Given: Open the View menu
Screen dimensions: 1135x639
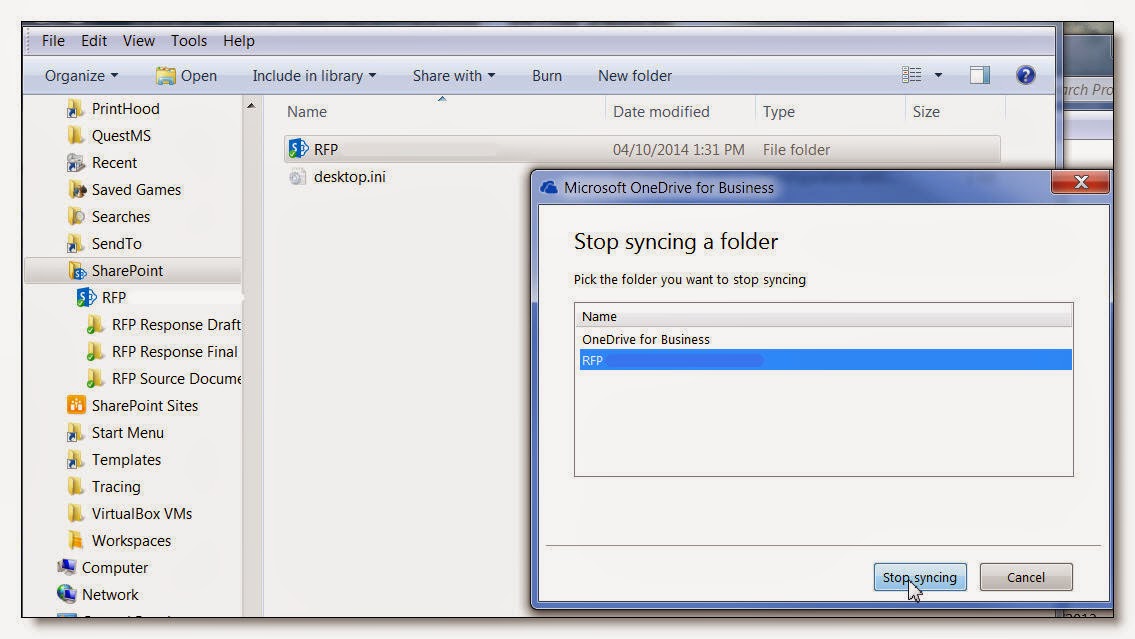Looking at the screenshot, I should pos(138,41).
